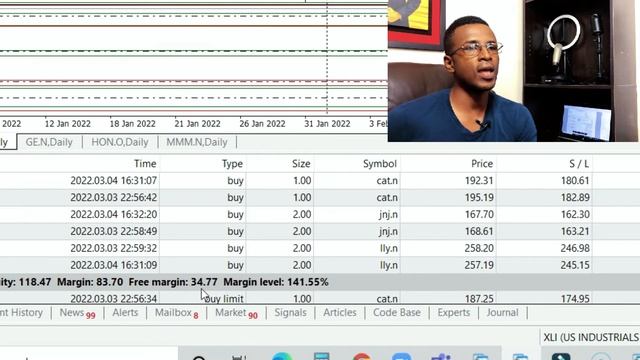This screenshot has height=360, width=640.
Task: Open the Signals tab
Action: pos(290,313)
